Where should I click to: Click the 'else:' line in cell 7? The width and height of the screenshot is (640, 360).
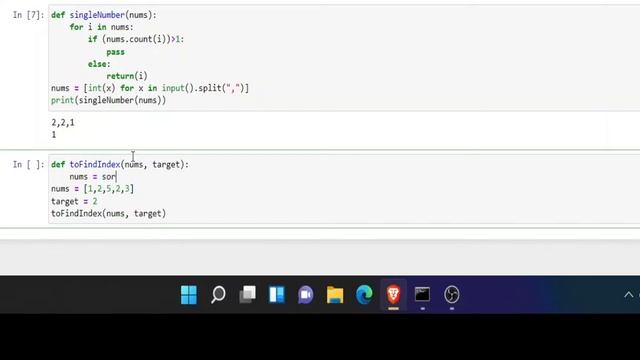[99, 64]
